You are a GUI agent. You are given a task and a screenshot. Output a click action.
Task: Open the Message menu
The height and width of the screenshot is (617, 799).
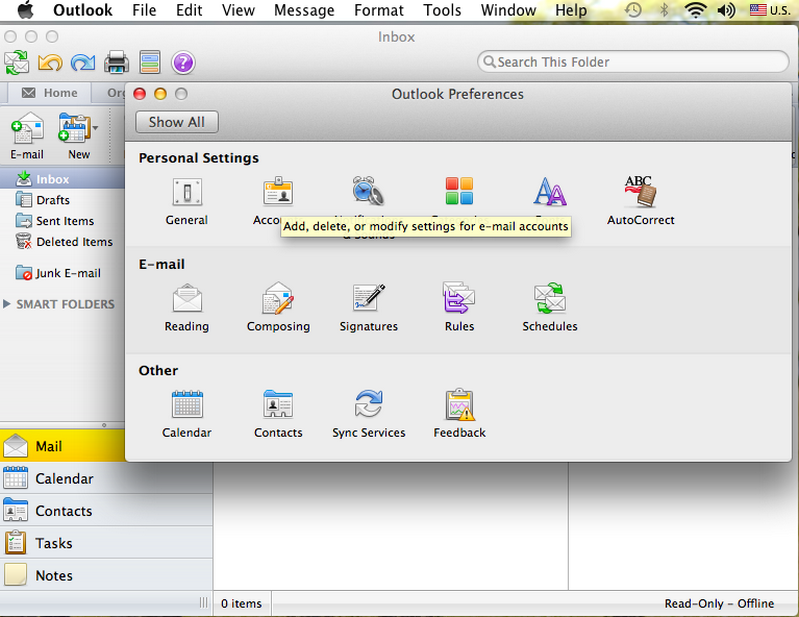click(x=304, y=10)
